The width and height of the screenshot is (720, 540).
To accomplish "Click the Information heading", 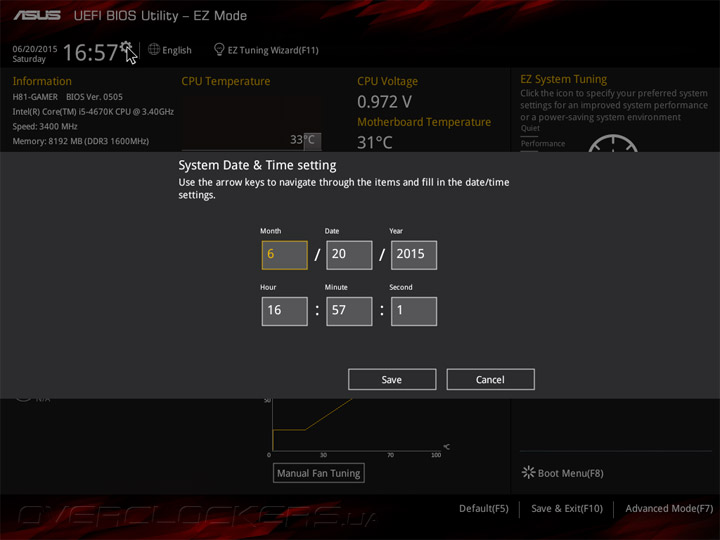I will tap(42, 81).
